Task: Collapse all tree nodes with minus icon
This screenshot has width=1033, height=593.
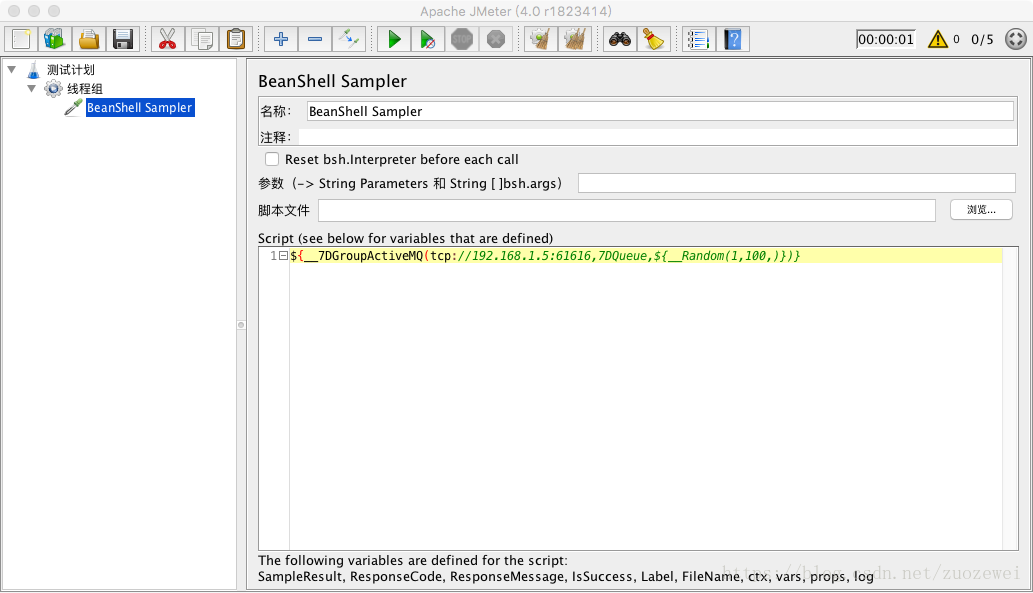Action: tap(315, 39)
